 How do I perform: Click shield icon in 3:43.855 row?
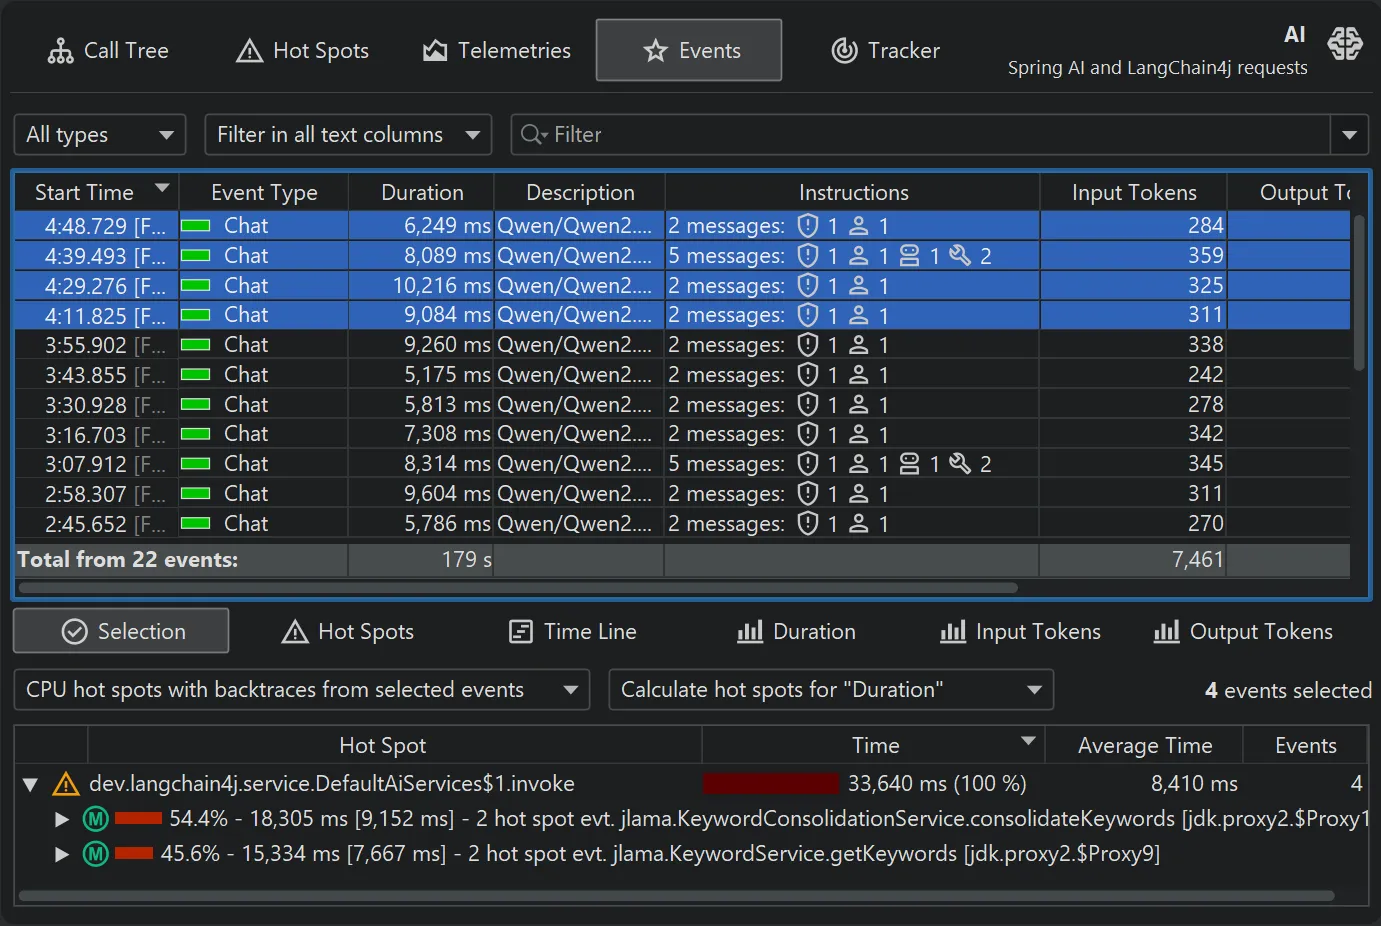pyautogui.click(x=808, y=375)
